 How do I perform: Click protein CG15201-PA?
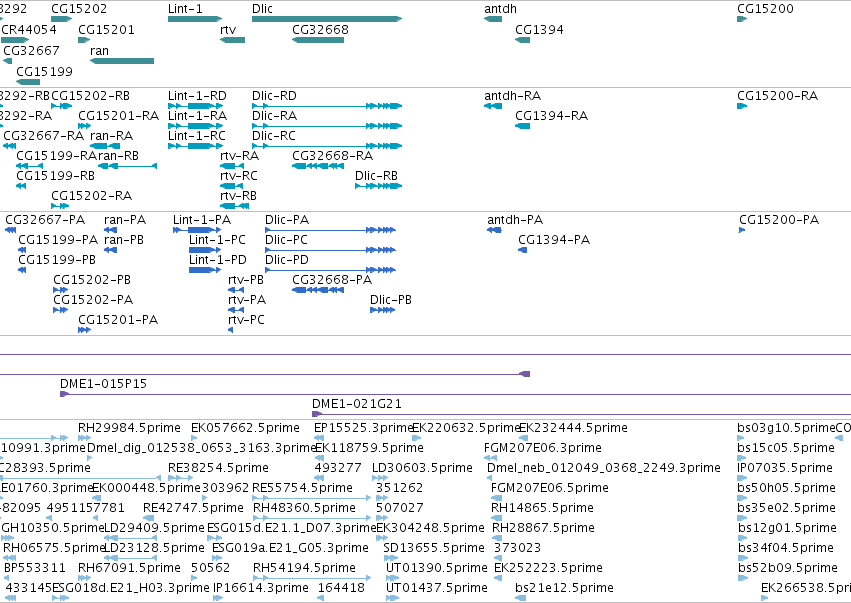click(118, 320)
